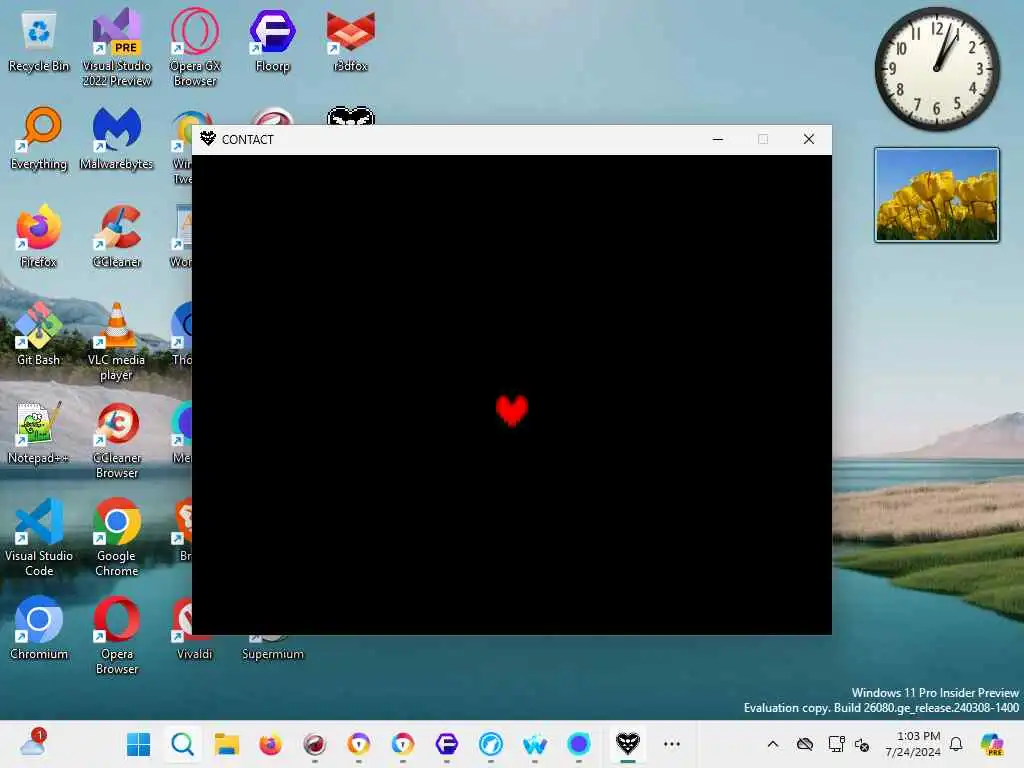
Task: Open the Recycle Bin desktop icon
Action: tap(39, 40)
